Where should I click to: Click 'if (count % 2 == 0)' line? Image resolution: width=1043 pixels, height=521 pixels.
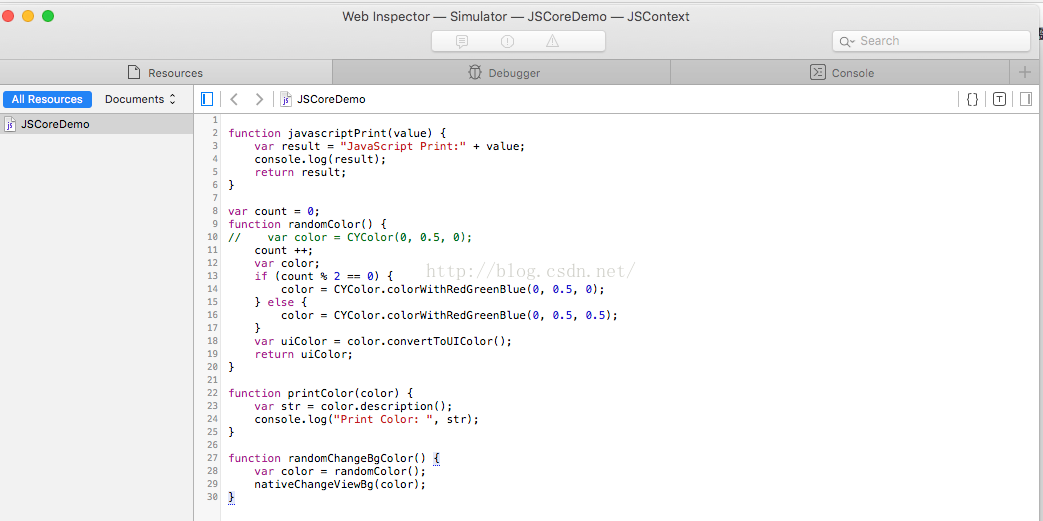click(x=324, y=276)
